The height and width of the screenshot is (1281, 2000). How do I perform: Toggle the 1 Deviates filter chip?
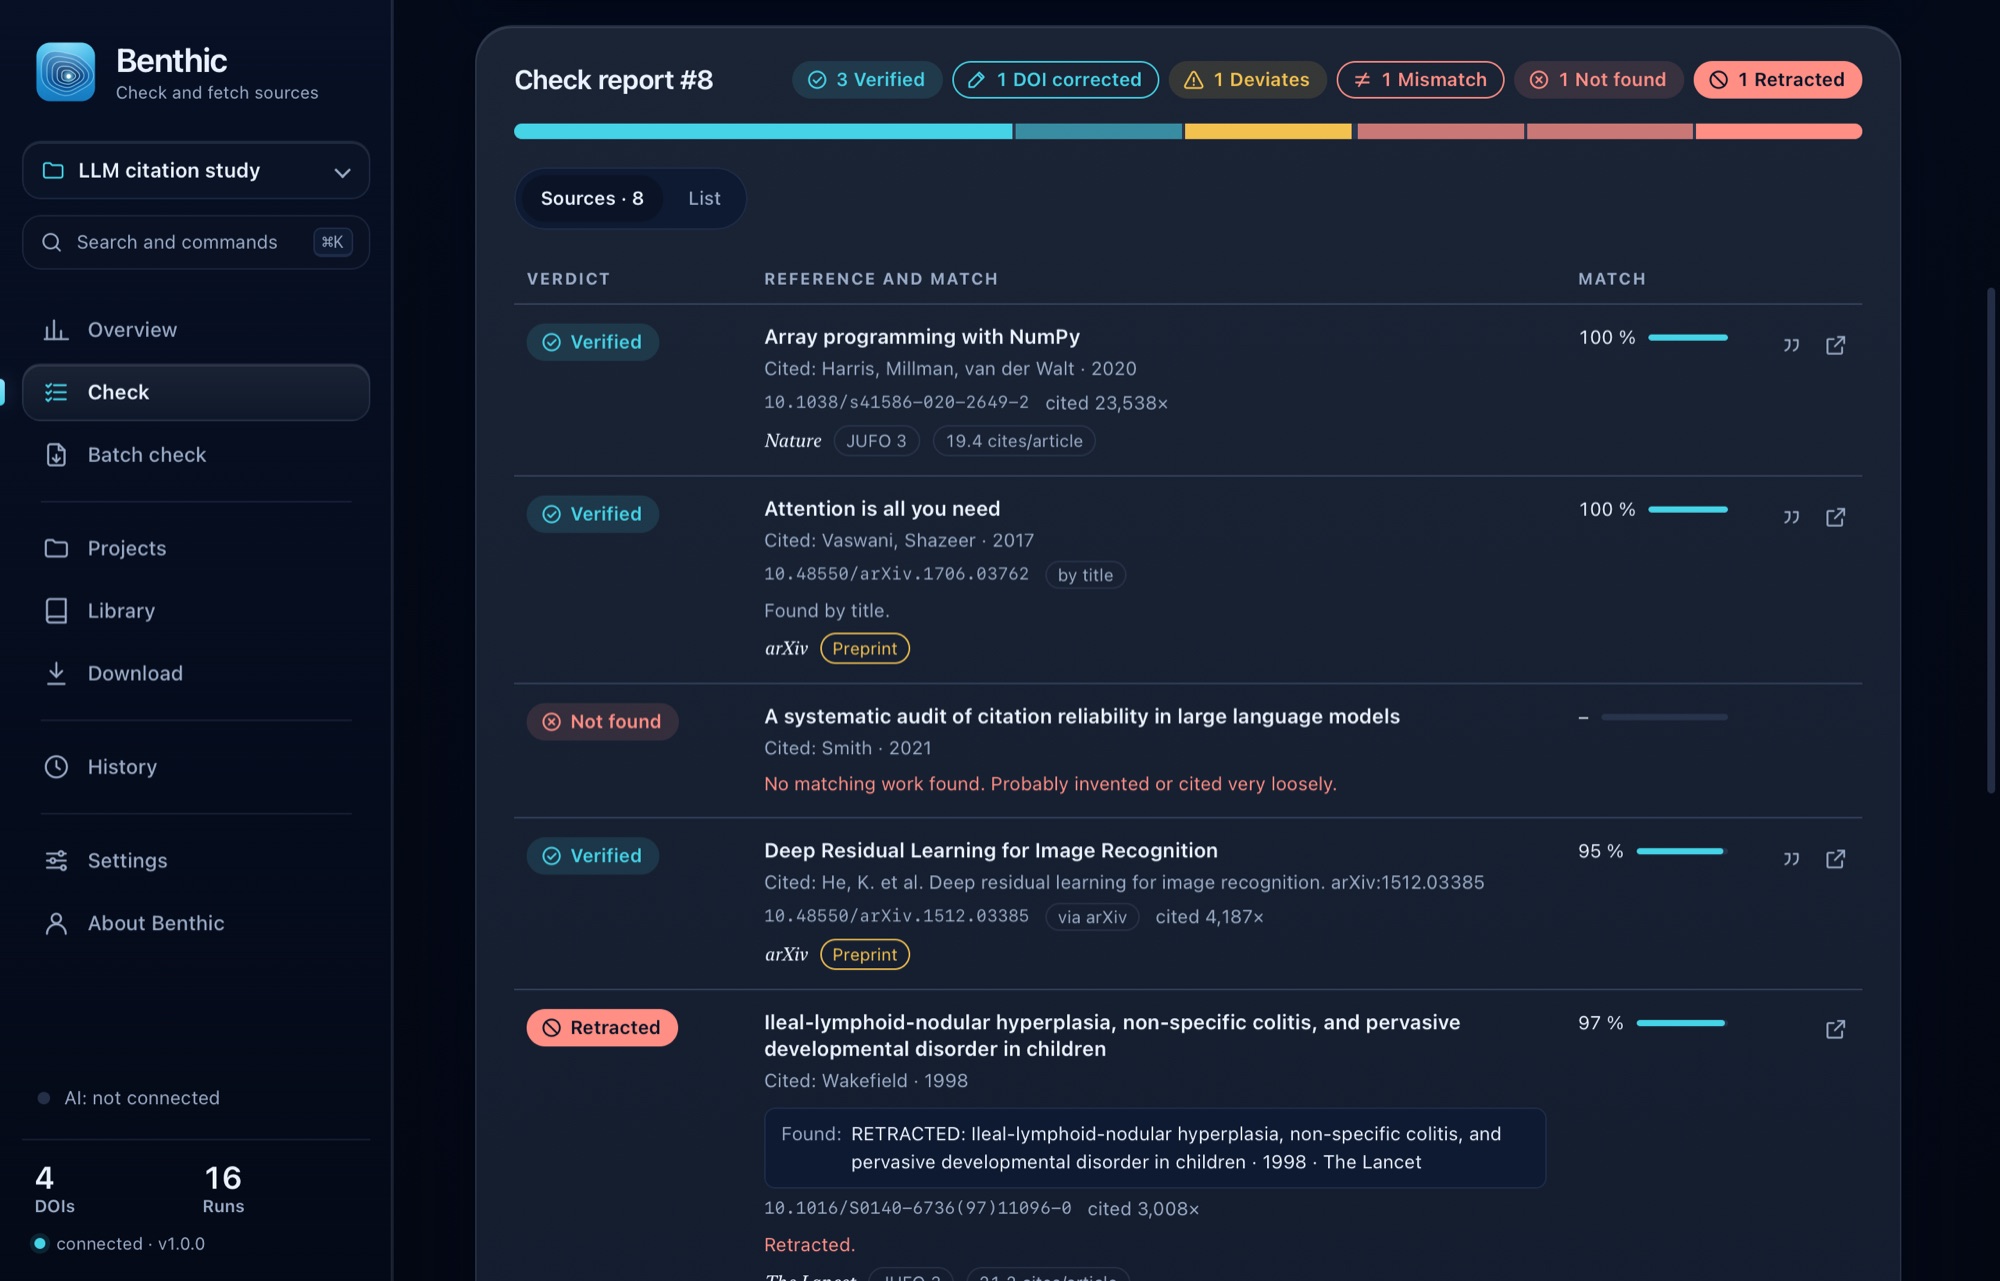(x=1247, y=80)
